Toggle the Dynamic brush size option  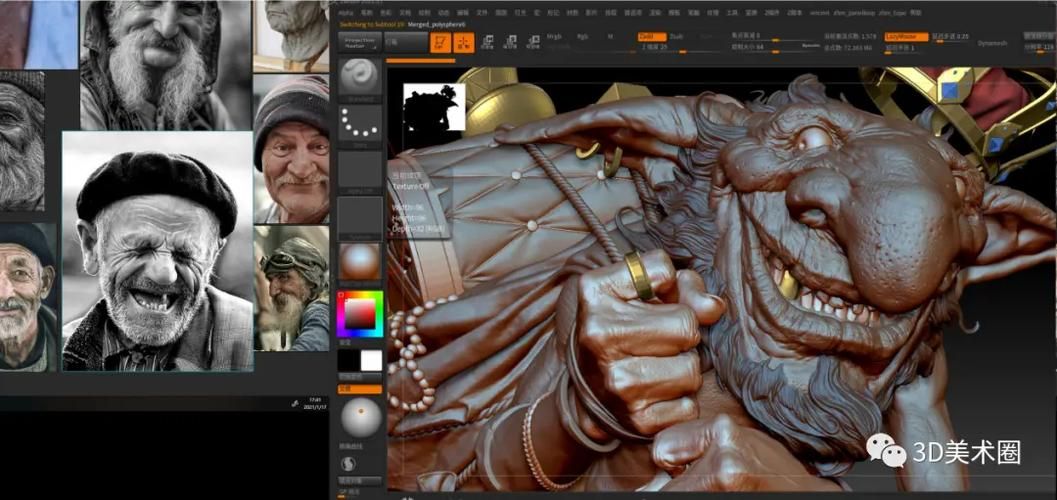811,47
